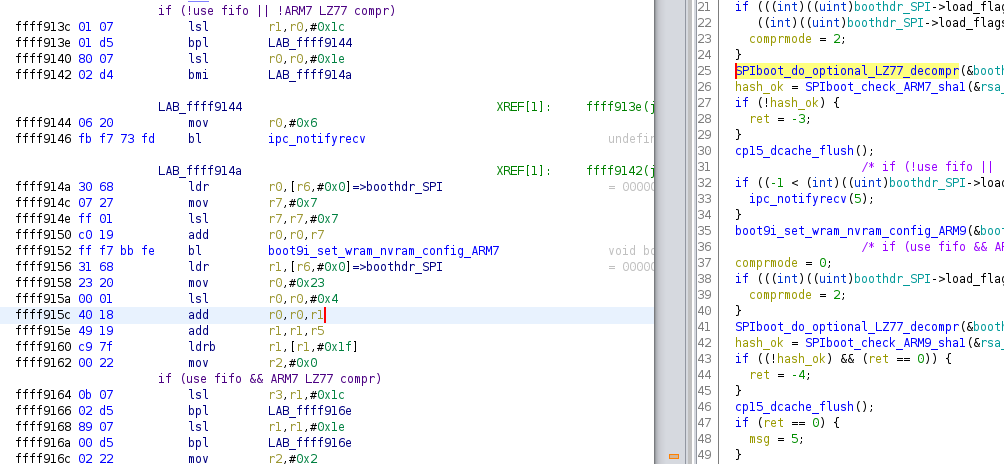Viewport: 1004px width, 464px height.
Task: Jump to XREF ffff9142 reference
Action: point(619,170)
